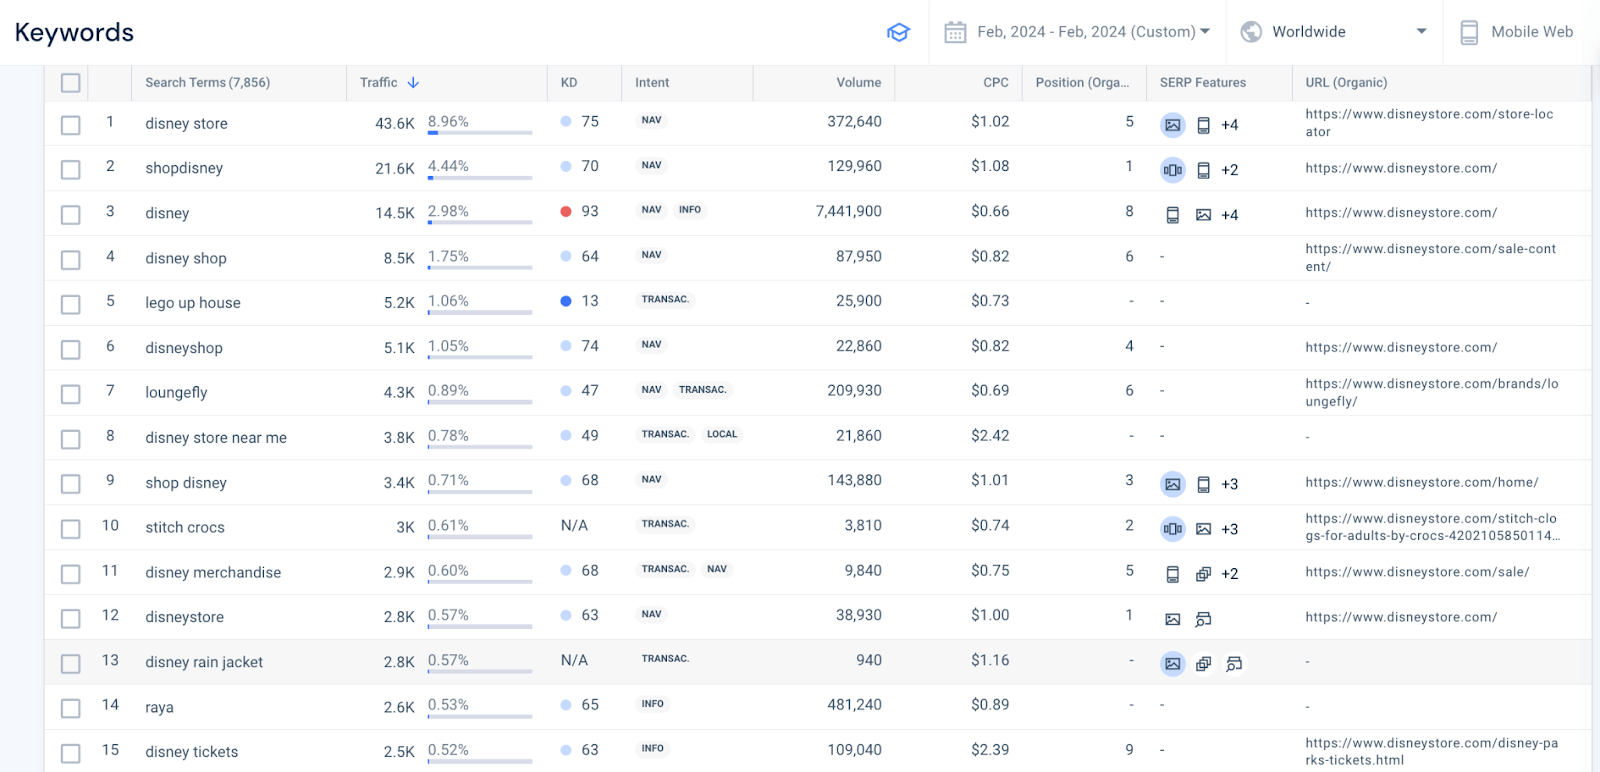The image size is (1600, 772).
Task: Click the image pack SERP icon for disney rain jacket
Action: tap(1173, 664)
